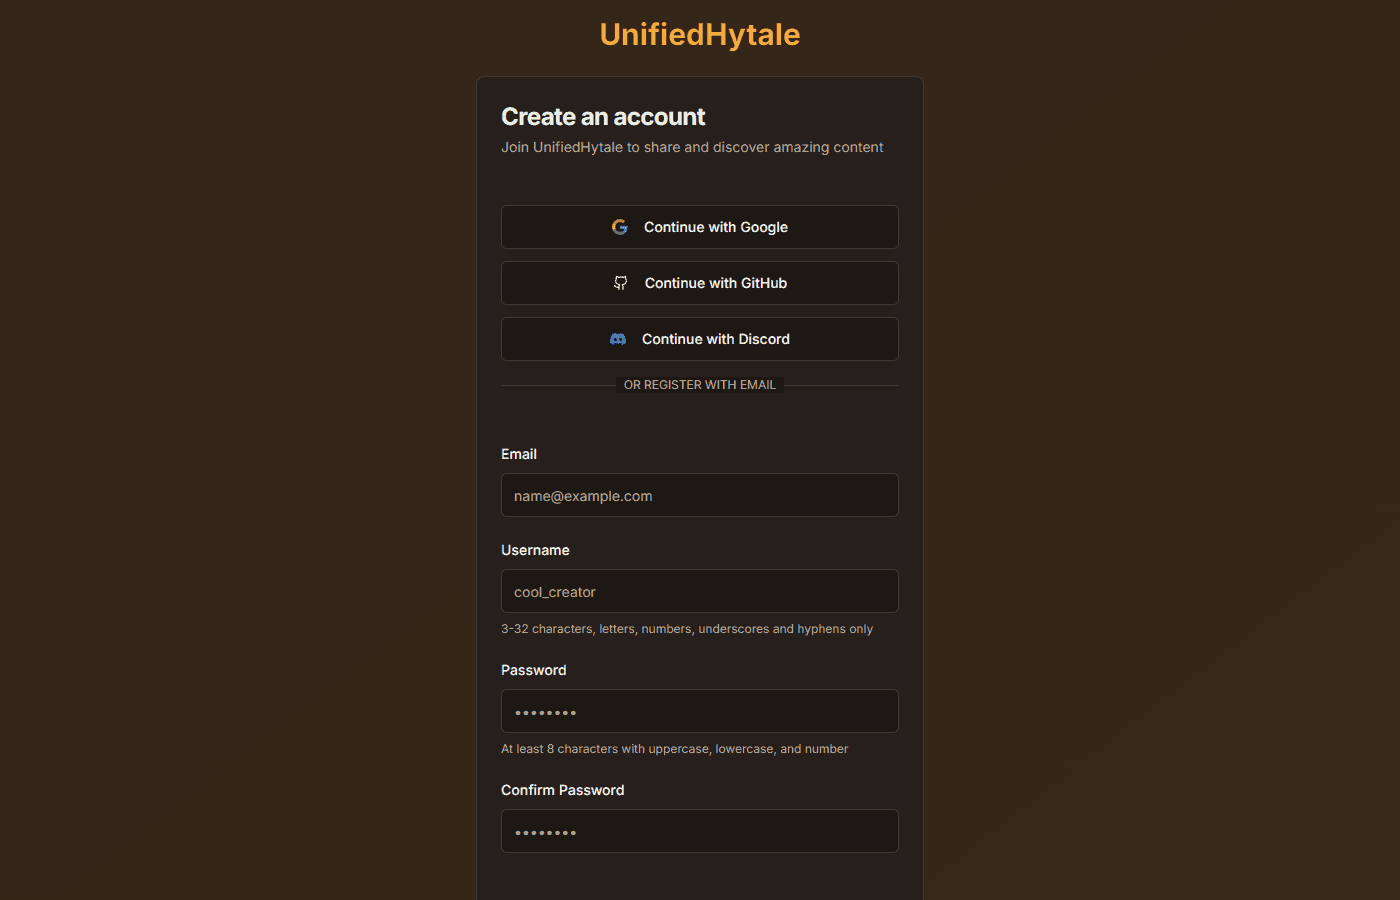The width and height of the screenshot is (1400, 900).
Task: Click the "OR REGISTER WITH EMAIL" divider text
Action: click(700, 385)
